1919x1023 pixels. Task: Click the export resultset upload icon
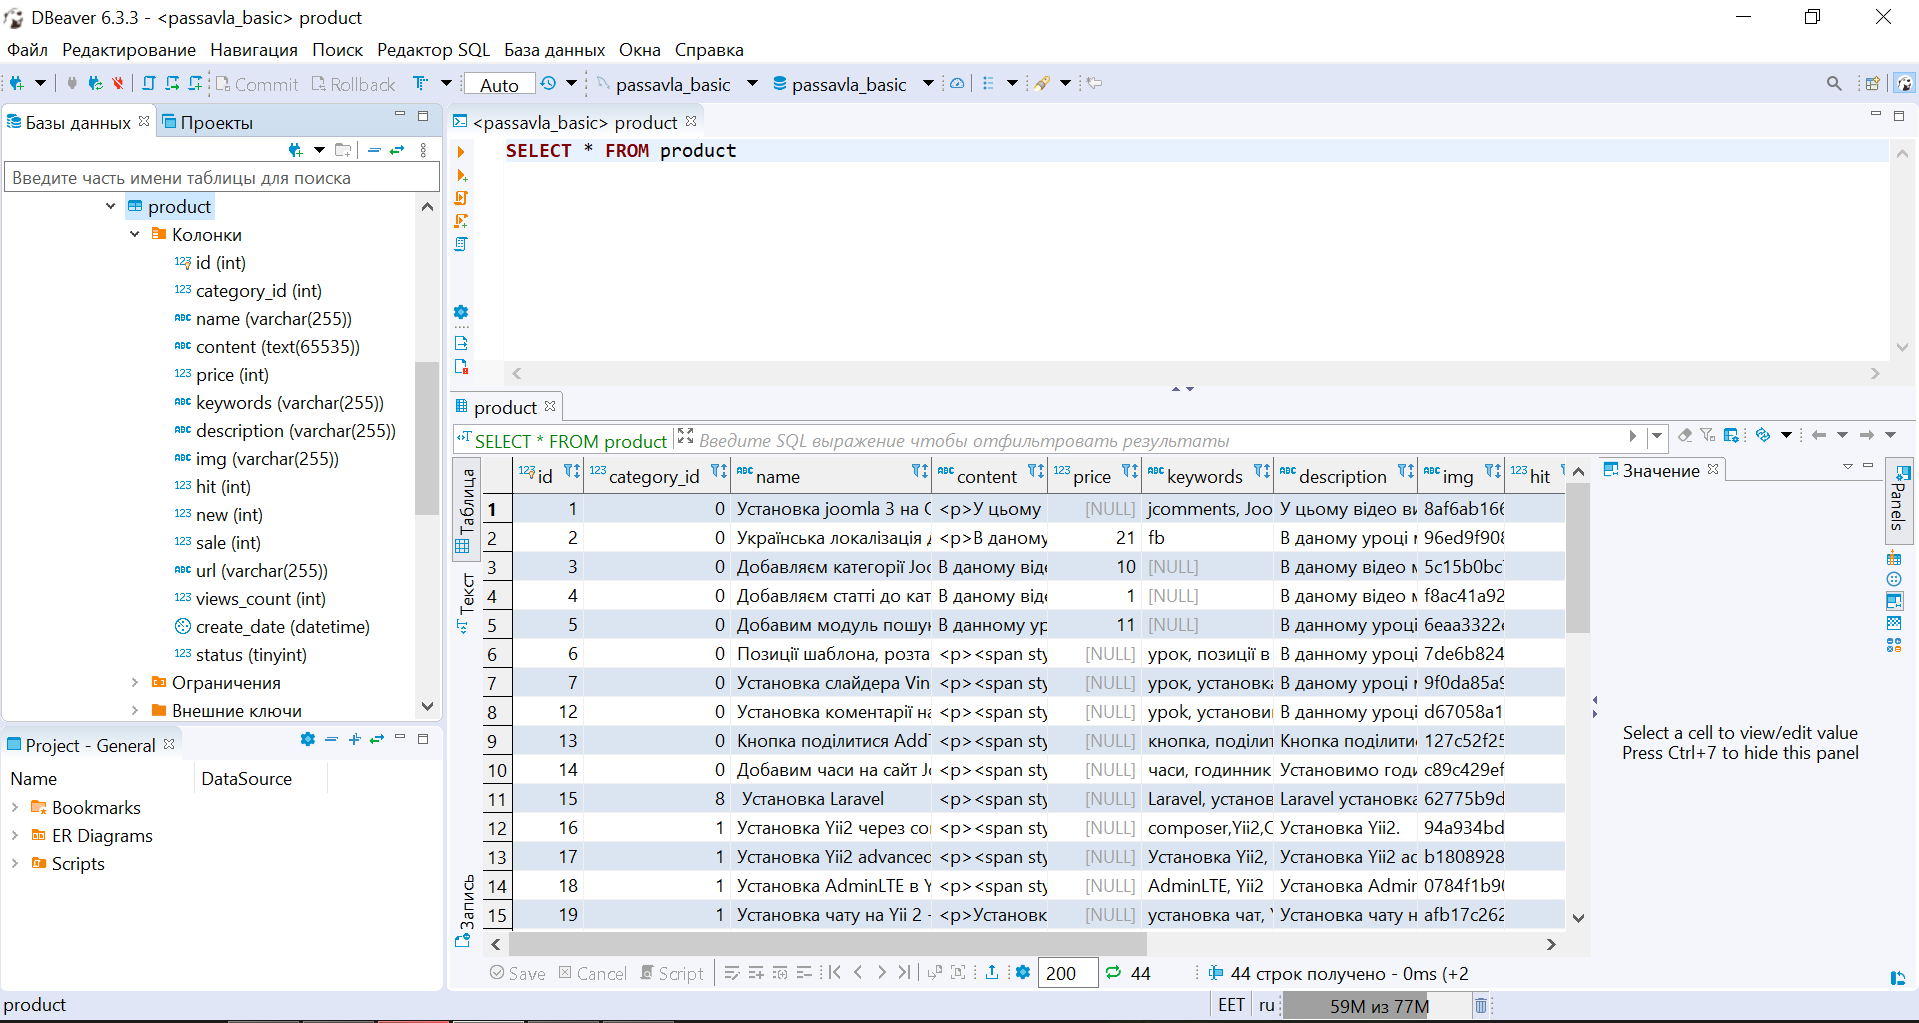pyautogui.click(x=992, y=972)
